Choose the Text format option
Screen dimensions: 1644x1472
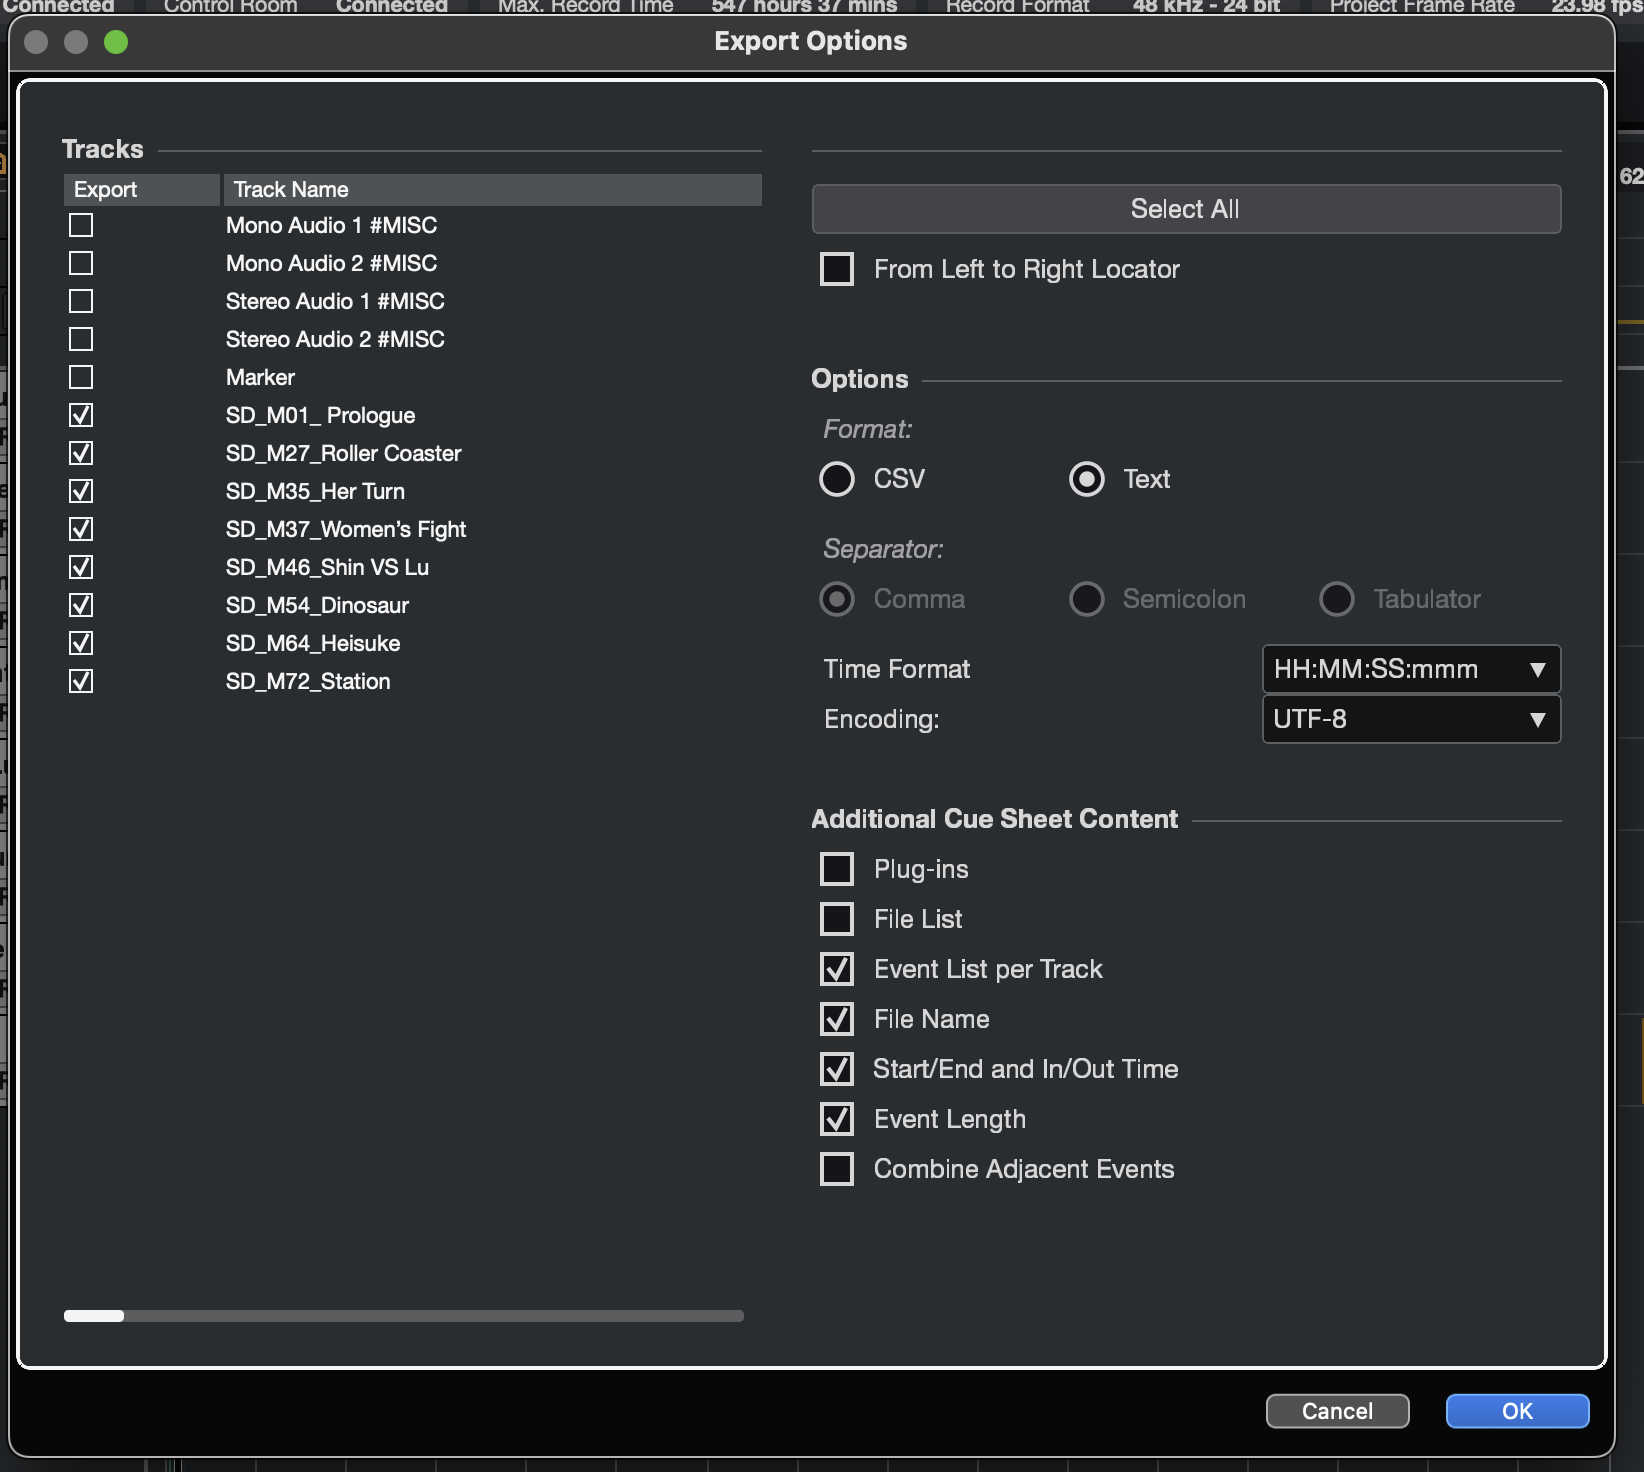point(1087,479)
